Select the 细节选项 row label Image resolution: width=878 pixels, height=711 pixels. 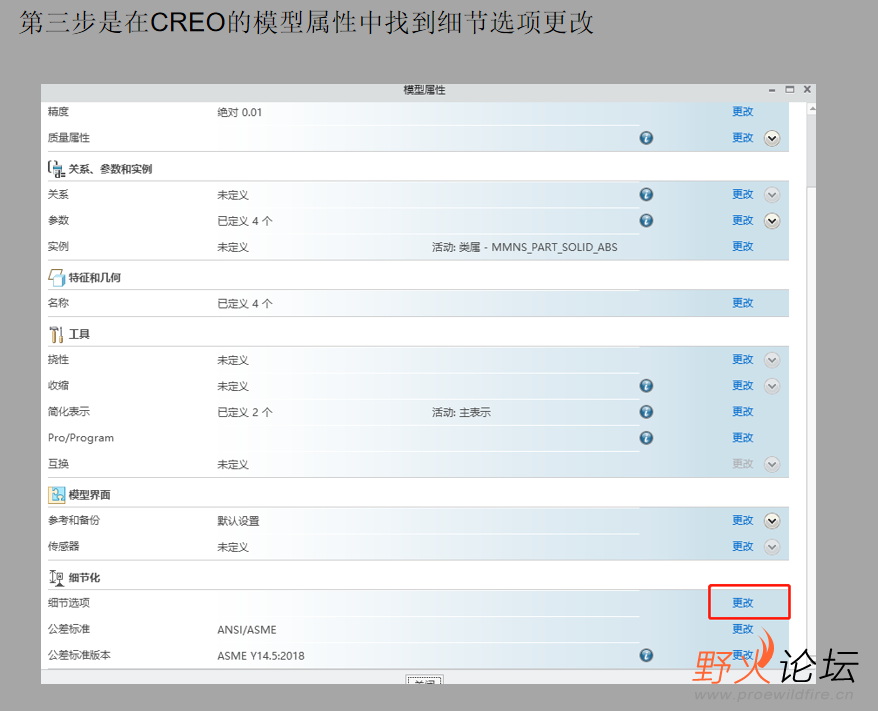tap(68, 603)
